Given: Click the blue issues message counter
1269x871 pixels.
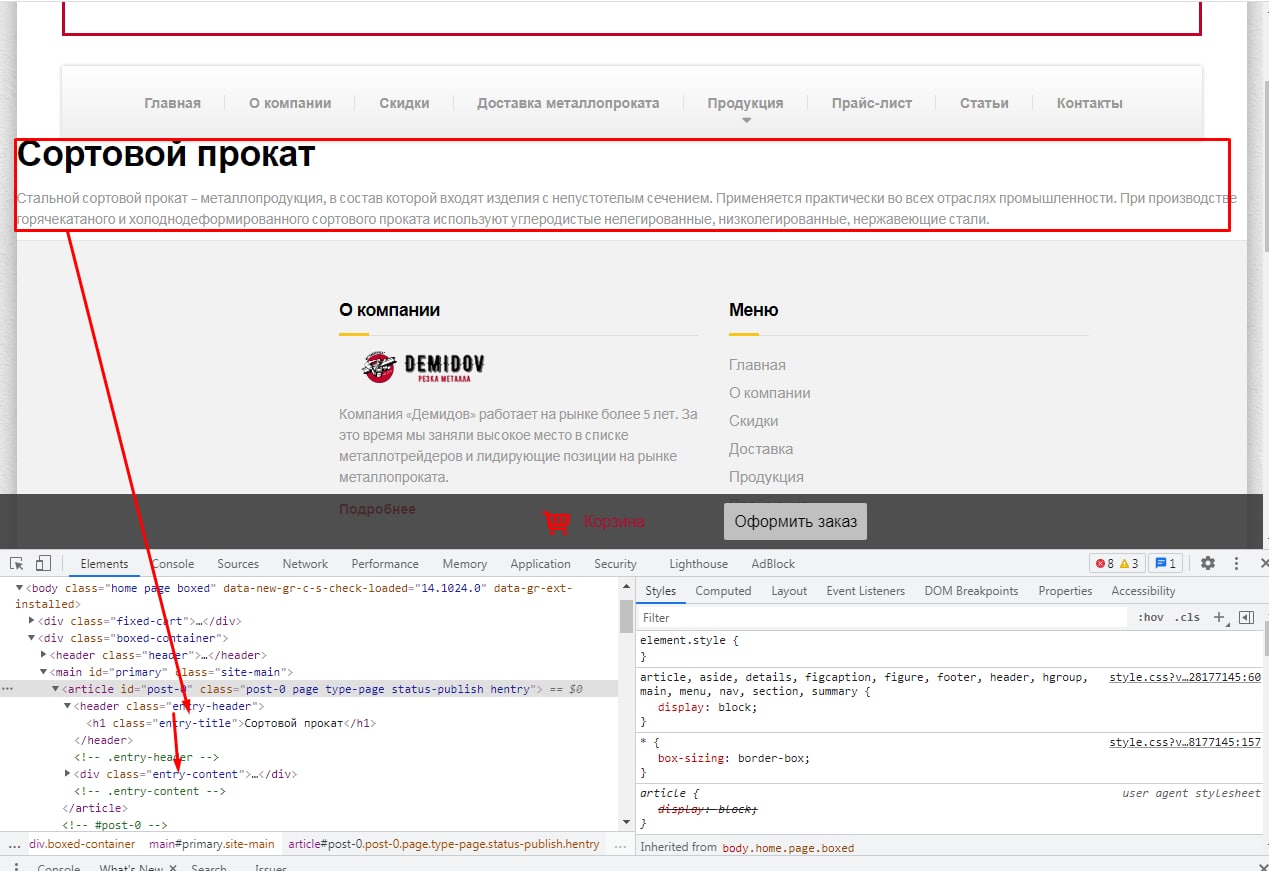Looking at the screenshot, I should click(x=1166, y=563).
